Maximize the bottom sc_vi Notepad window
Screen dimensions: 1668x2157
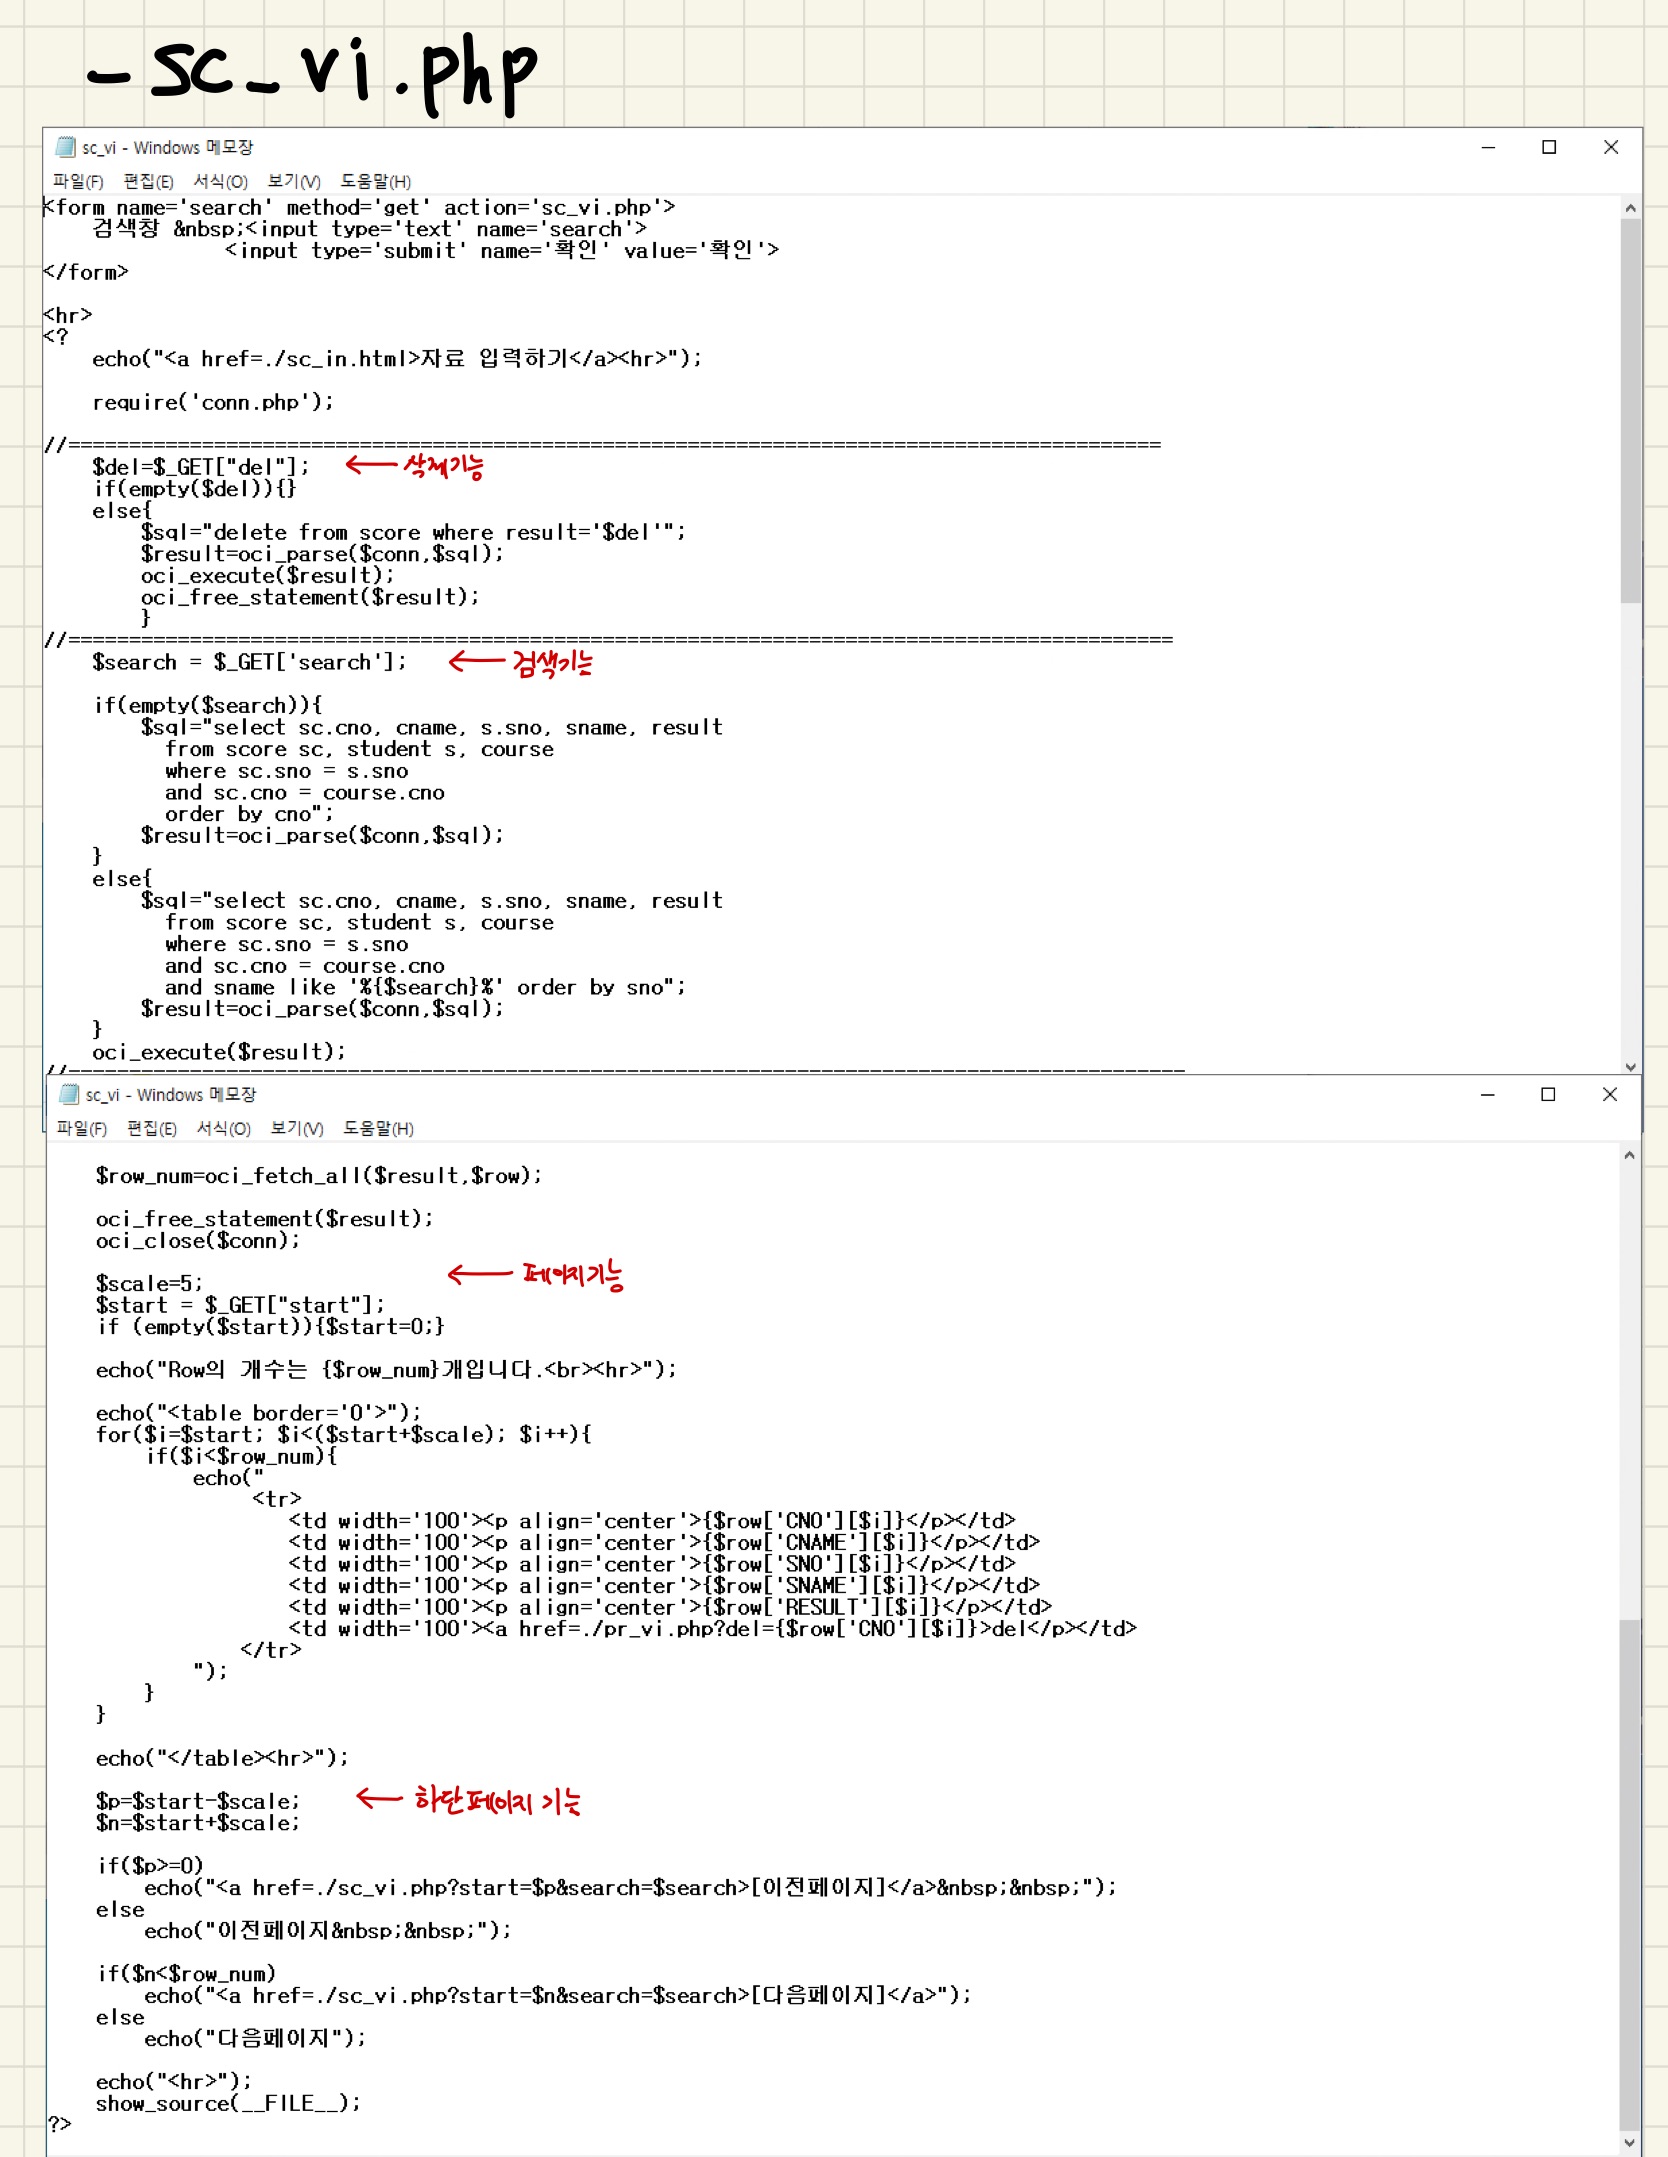(1548, 1094)
